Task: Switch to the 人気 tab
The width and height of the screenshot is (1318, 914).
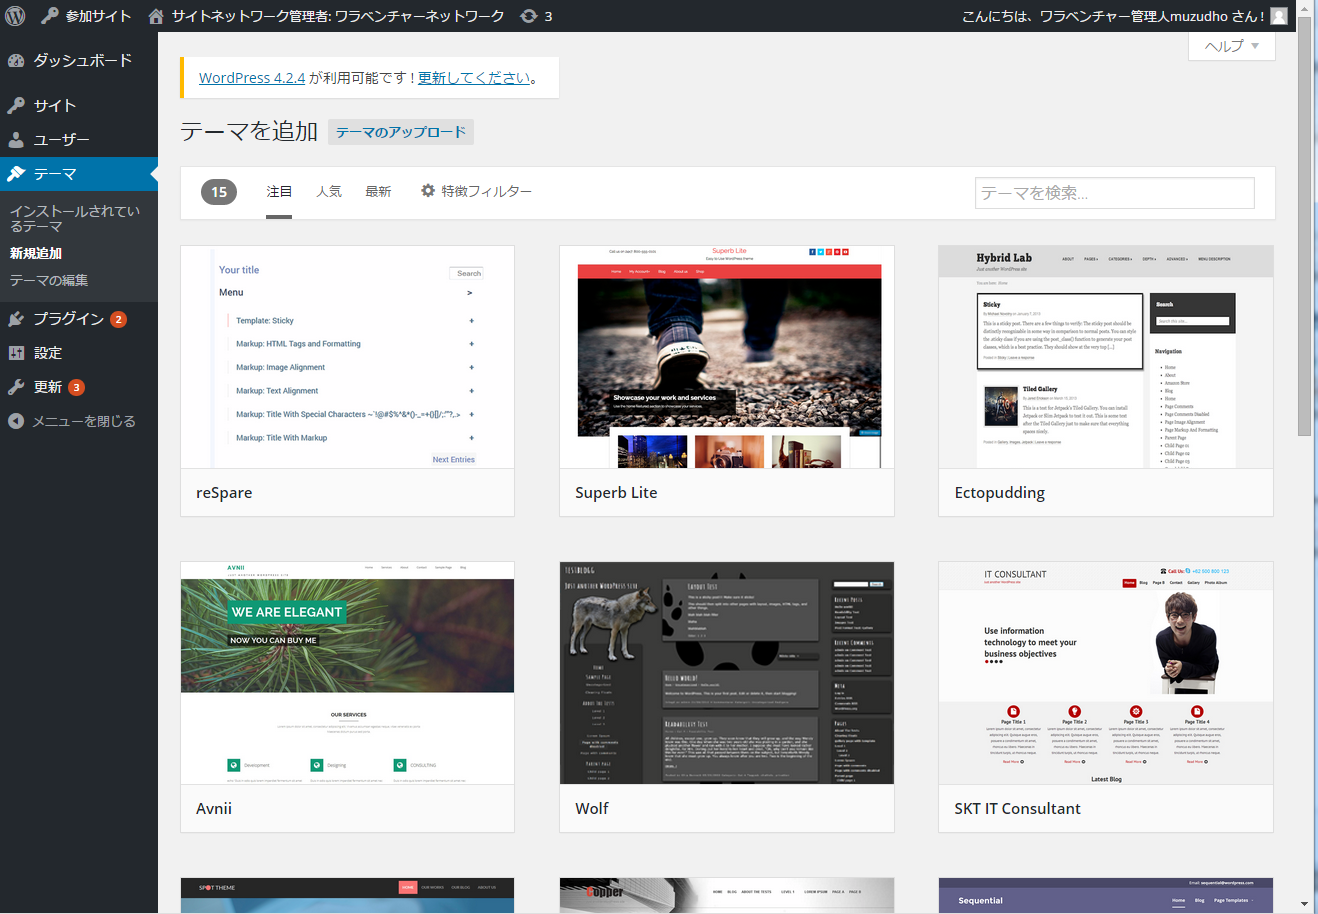Action: pyautogui.click(x=329, y=191)
